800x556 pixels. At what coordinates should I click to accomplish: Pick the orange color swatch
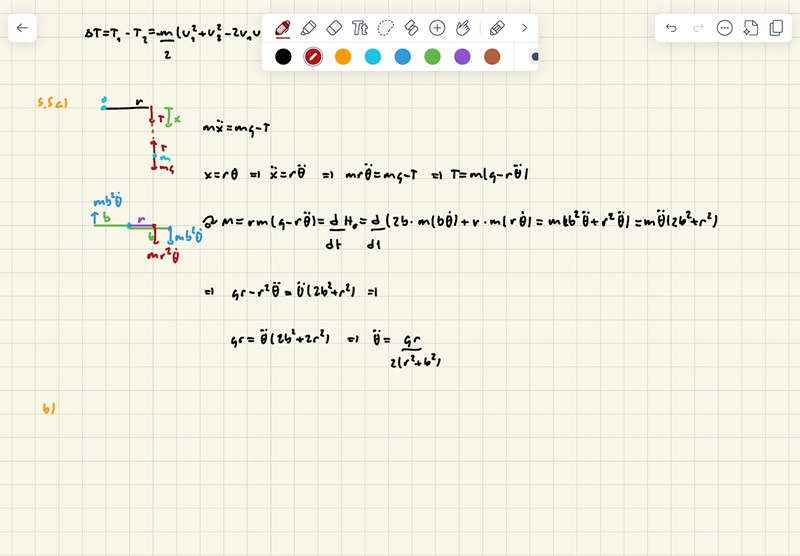343,57
